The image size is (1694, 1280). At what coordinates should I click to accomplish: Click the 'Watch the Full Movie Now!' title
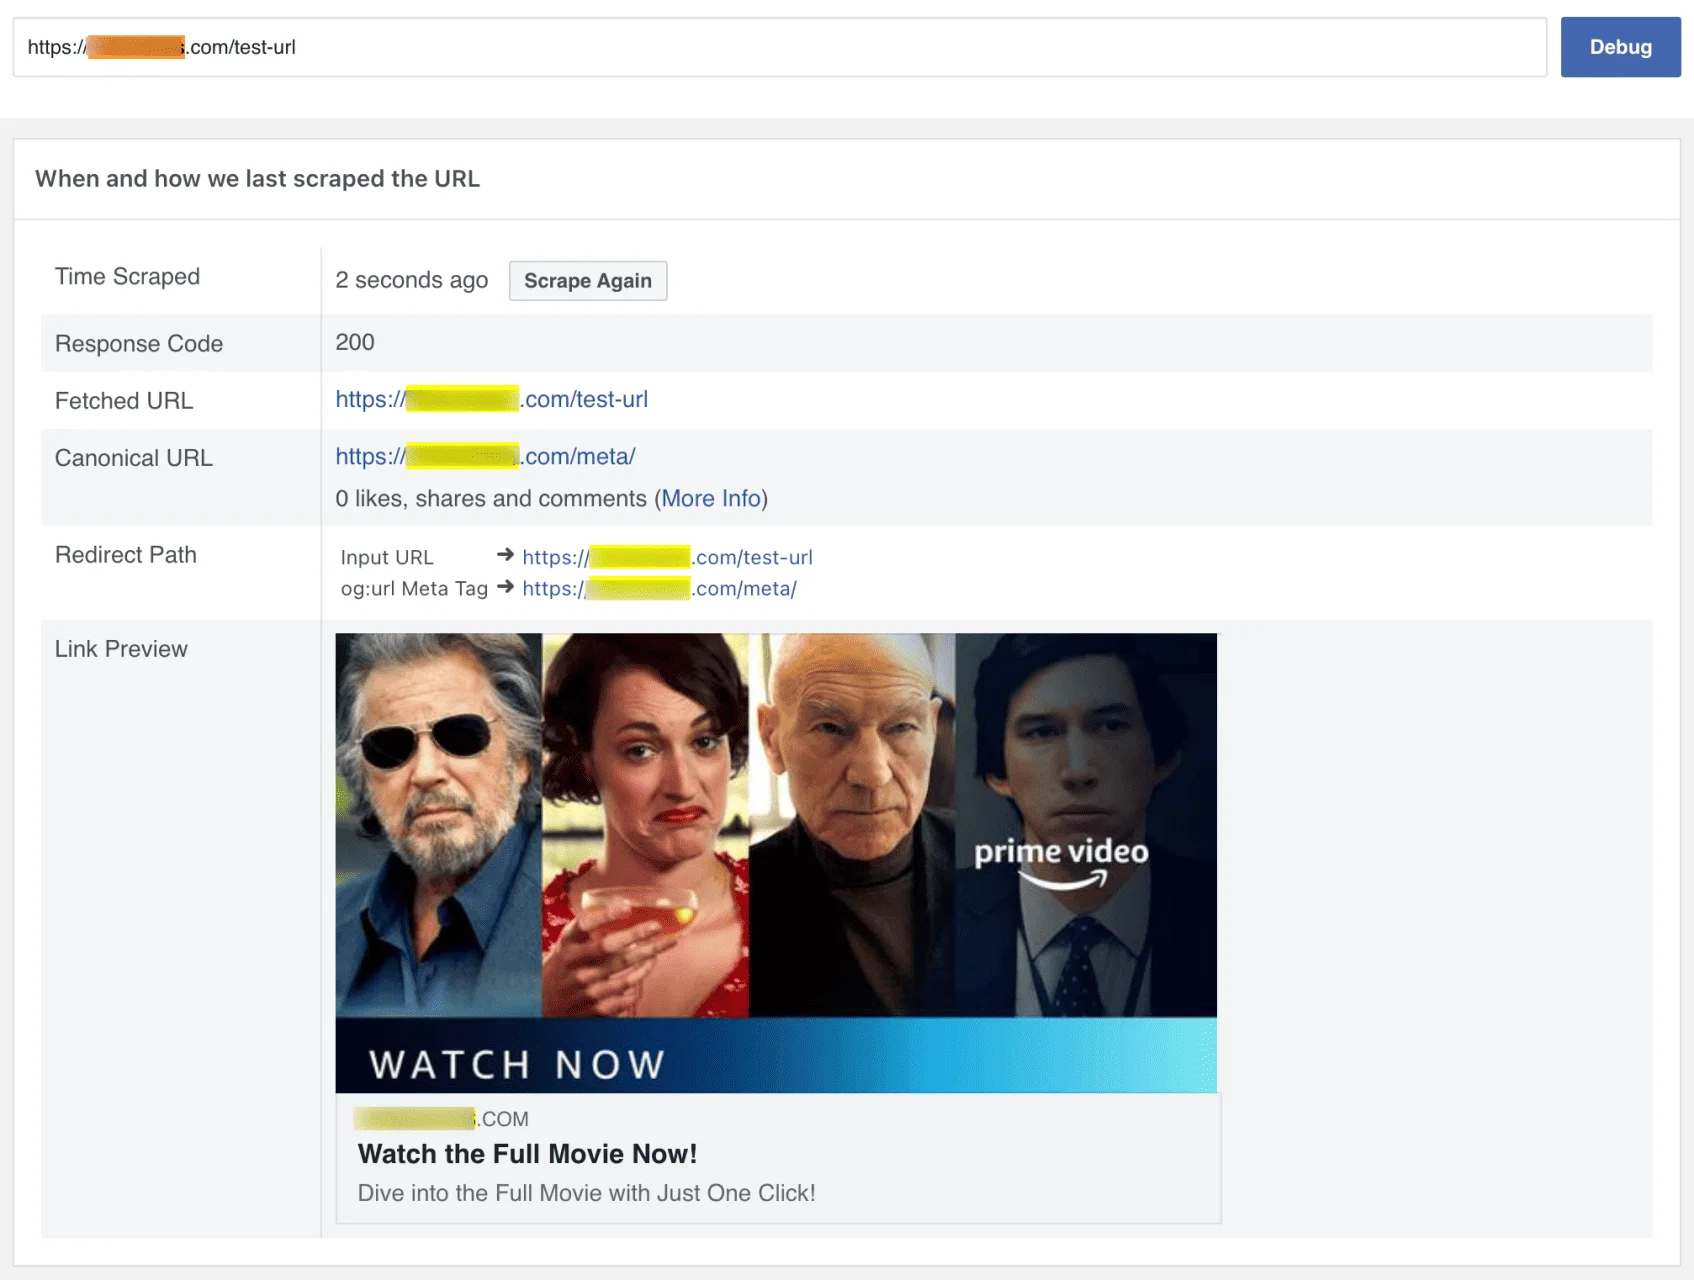coord(527,1154)
